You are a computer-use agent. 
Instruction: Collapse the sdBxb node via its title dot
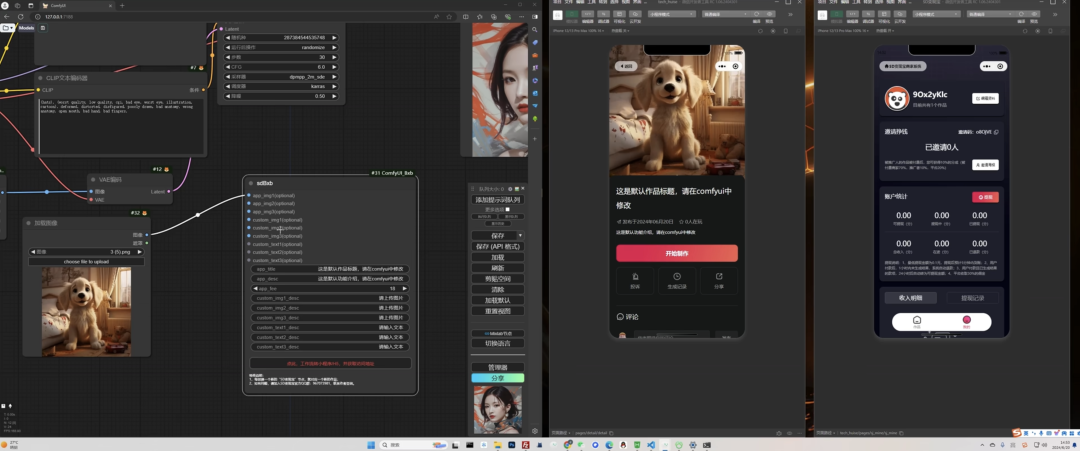click(251, 183)
